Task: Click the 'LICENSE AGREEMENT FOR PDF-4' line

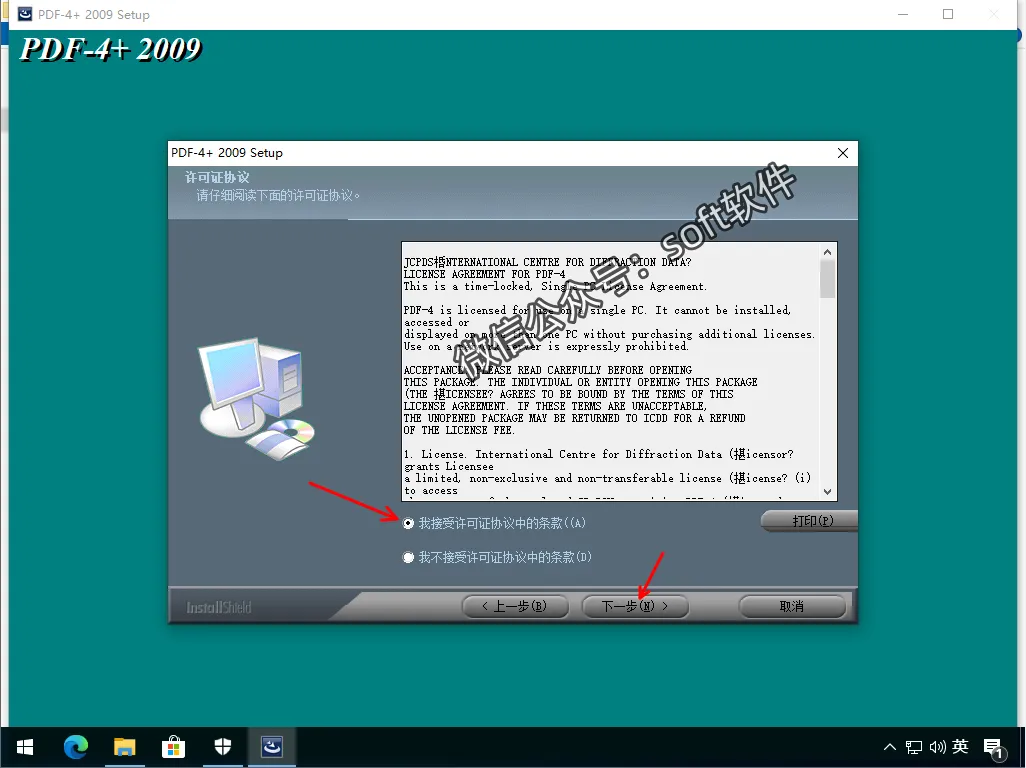Action: 484,275
